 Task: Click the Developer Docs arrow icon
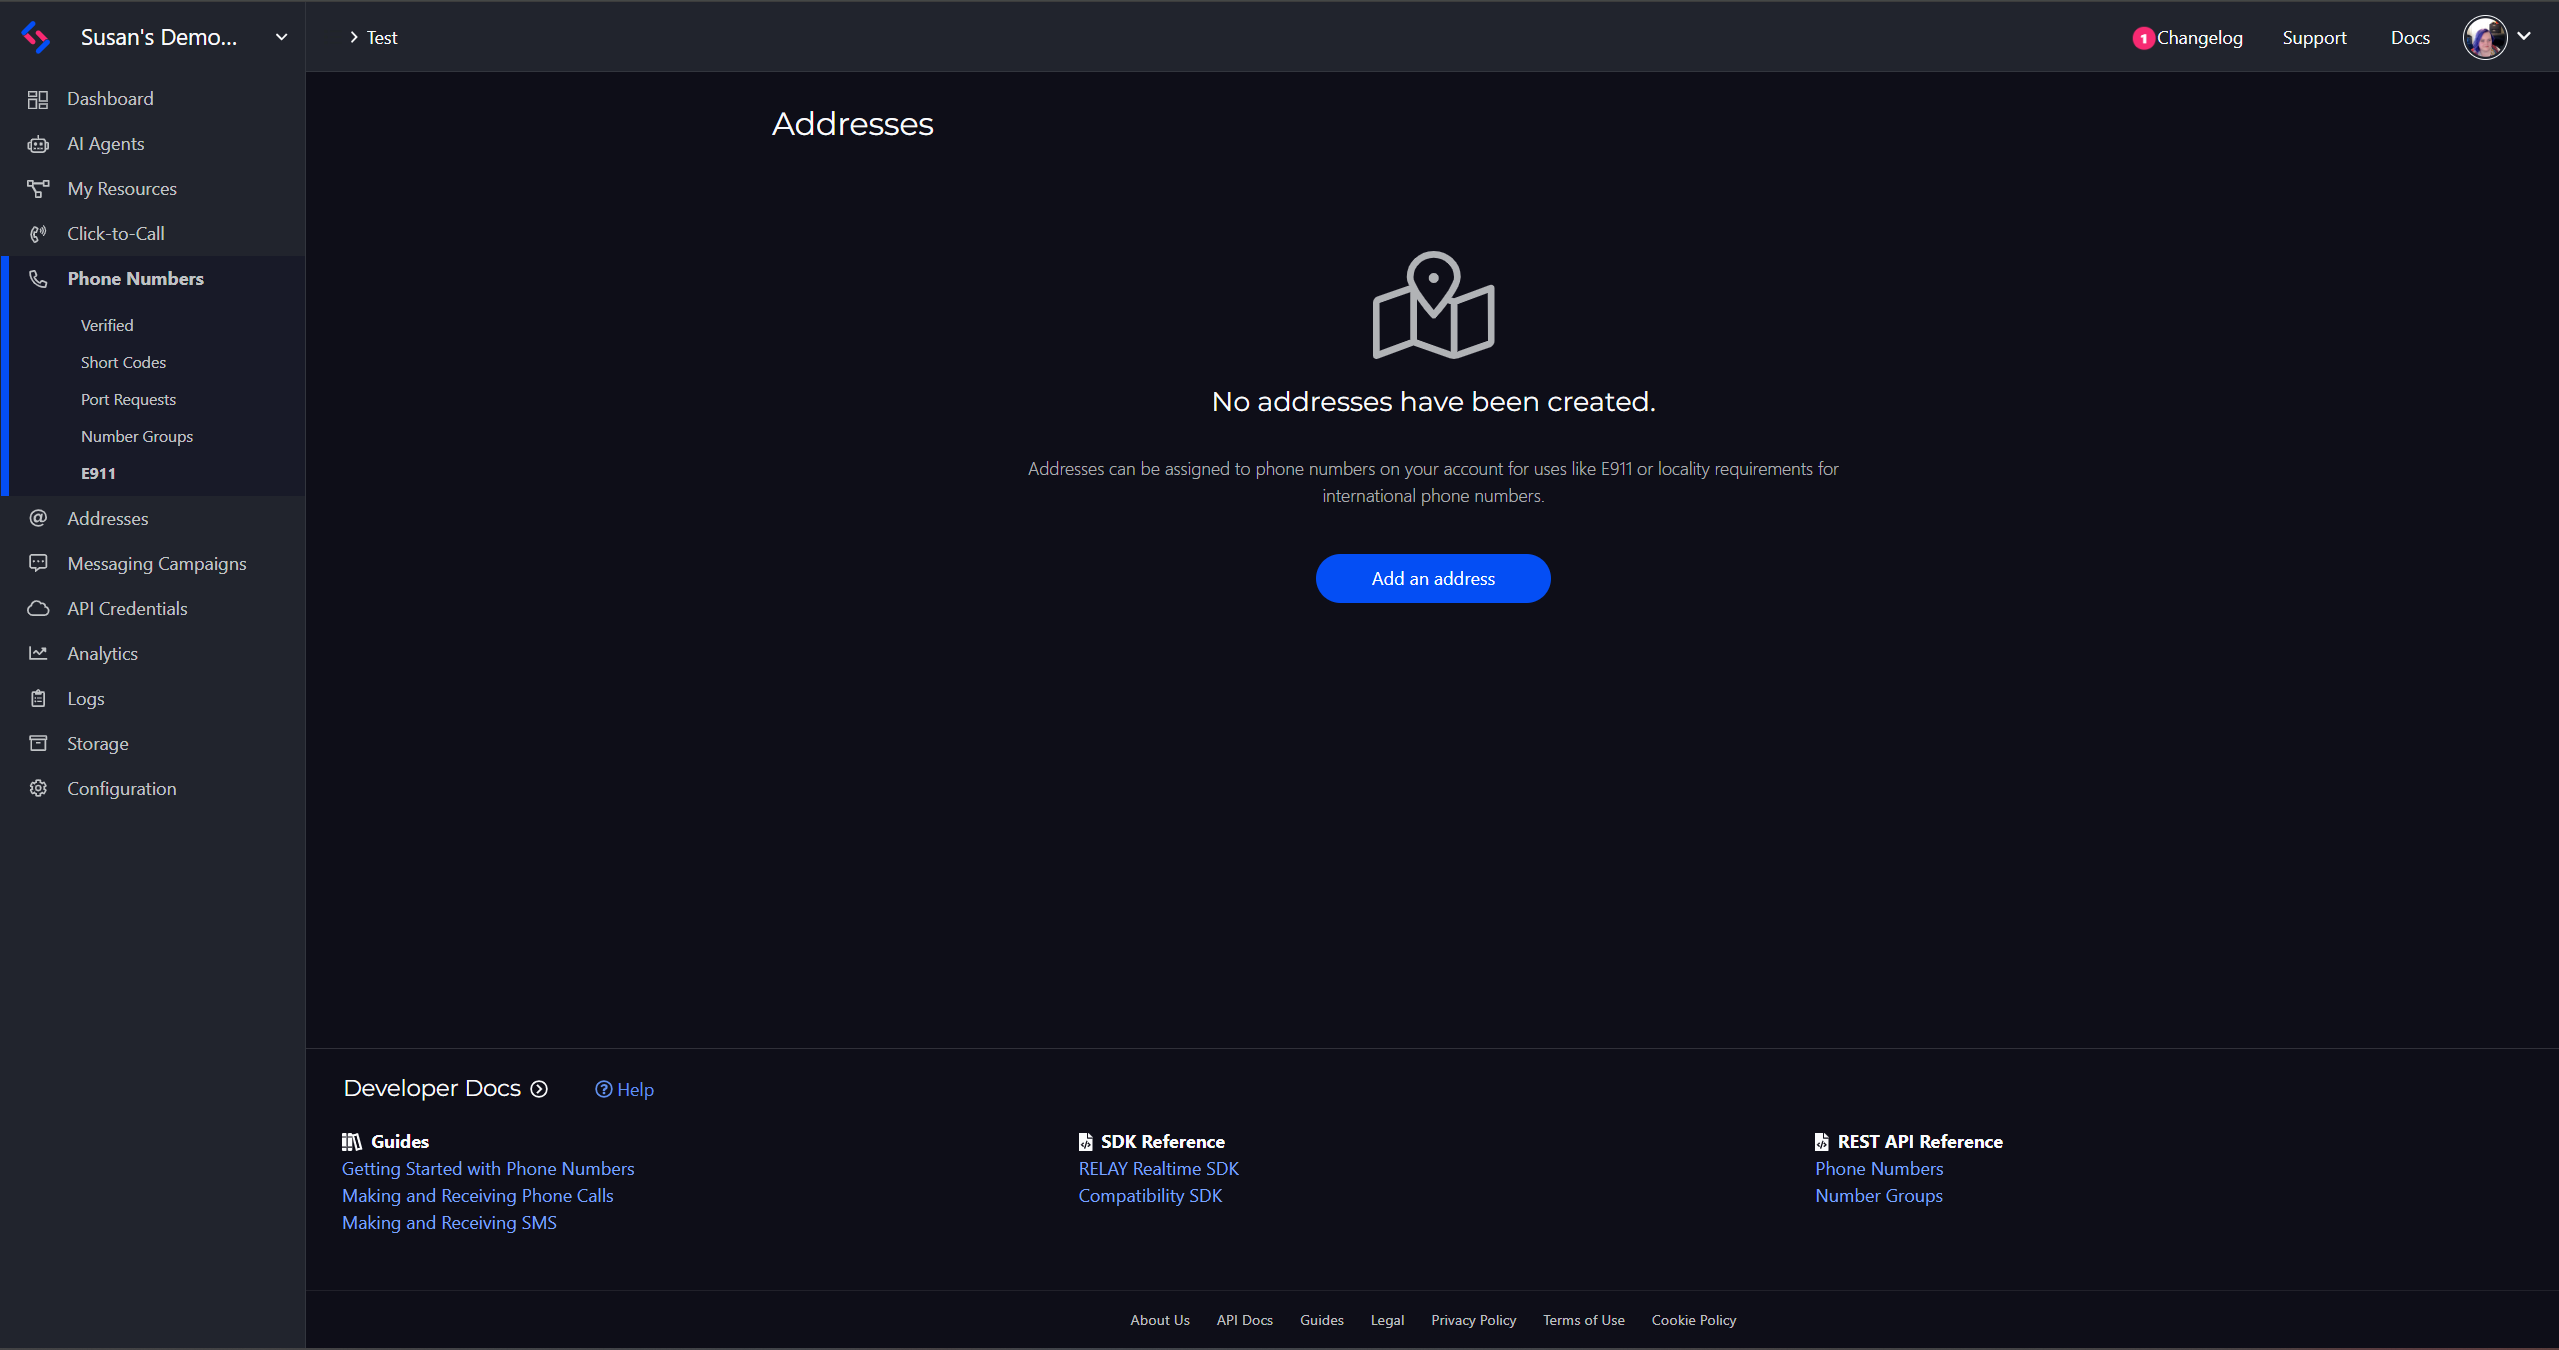(539, 1089)
